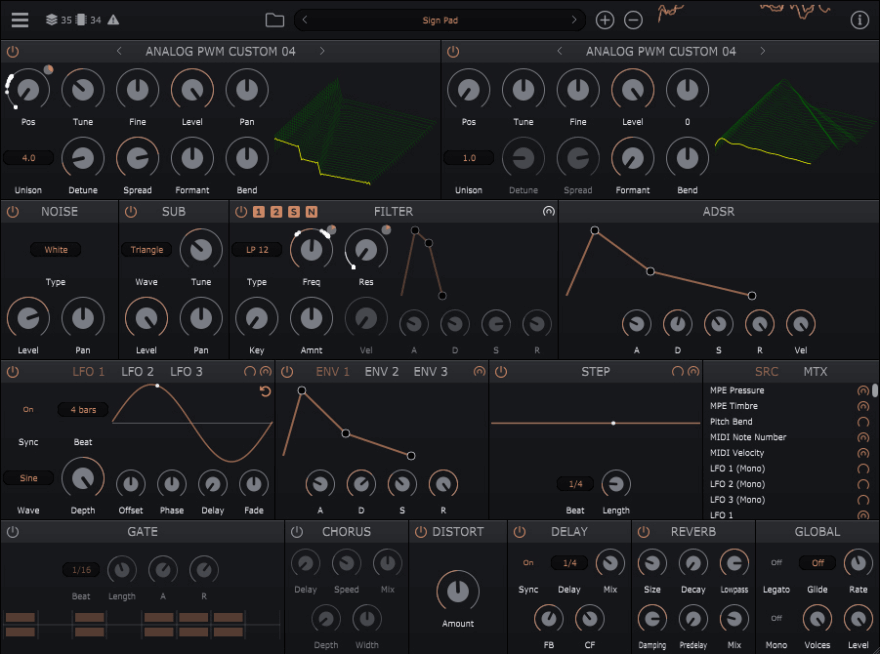The image size is (880, 654).
Task: Open the LFO wave Sine dropdown
Action: click(x=29, y=478)
